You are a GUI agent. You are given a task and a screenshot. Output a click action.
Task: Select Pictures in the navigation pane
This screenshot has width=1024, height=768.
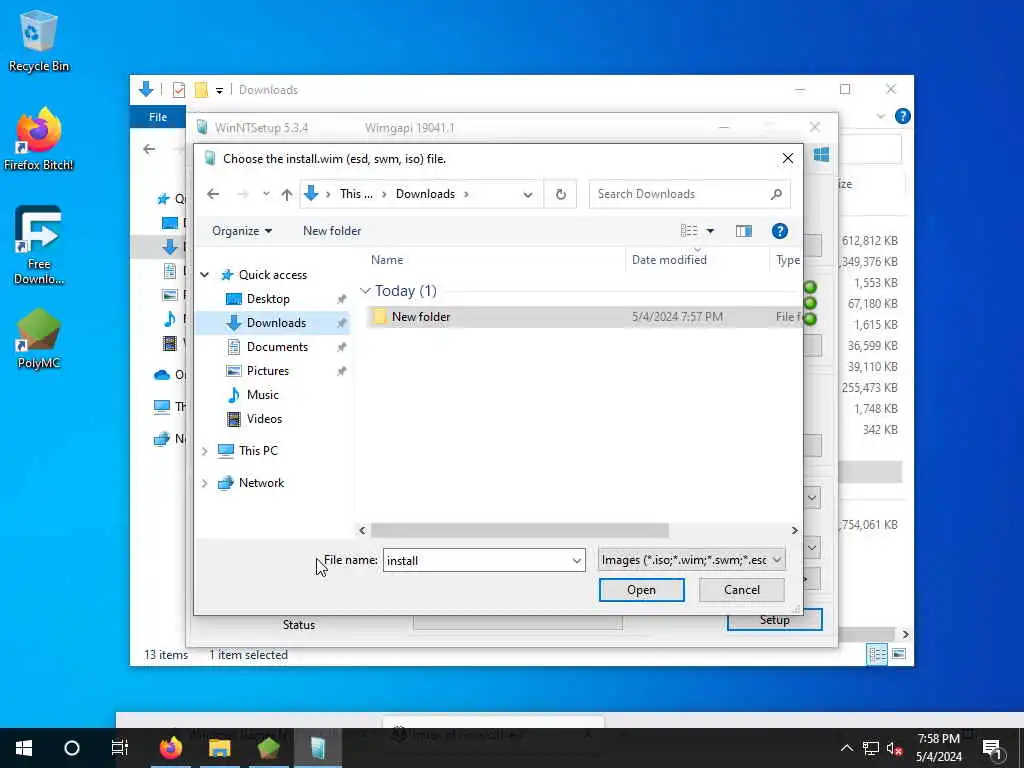pyautogui.click(x=268, y=371)
